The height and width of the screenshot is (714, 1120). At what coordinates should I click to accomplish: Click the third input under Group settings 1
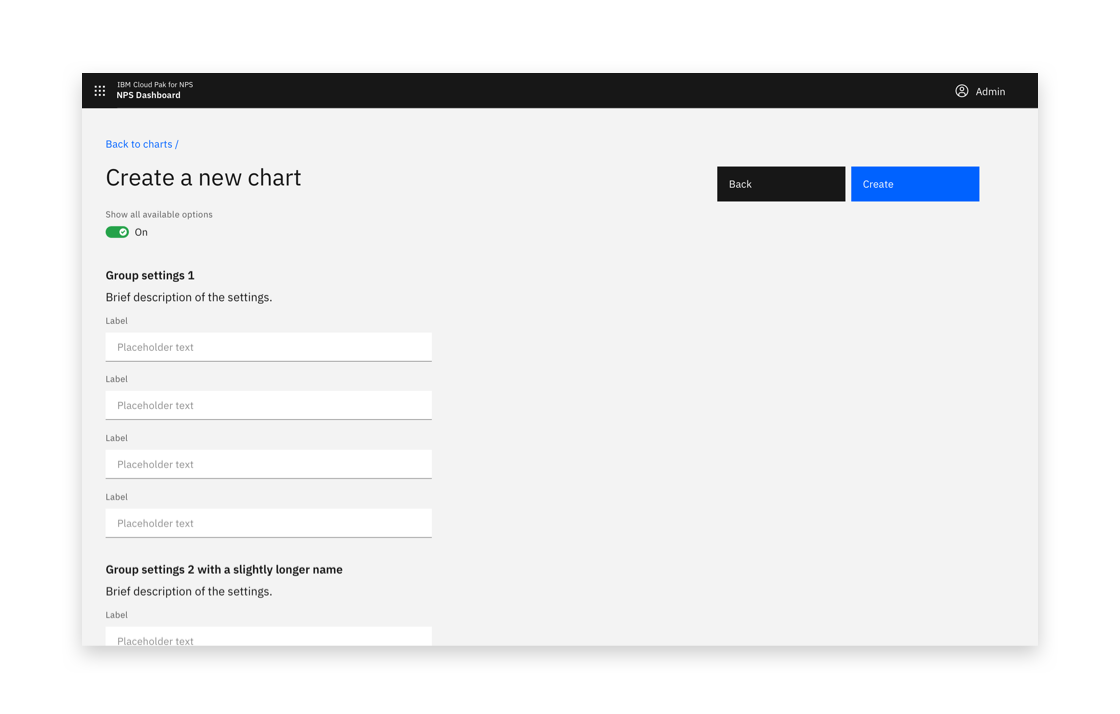[x=268, y=463]
